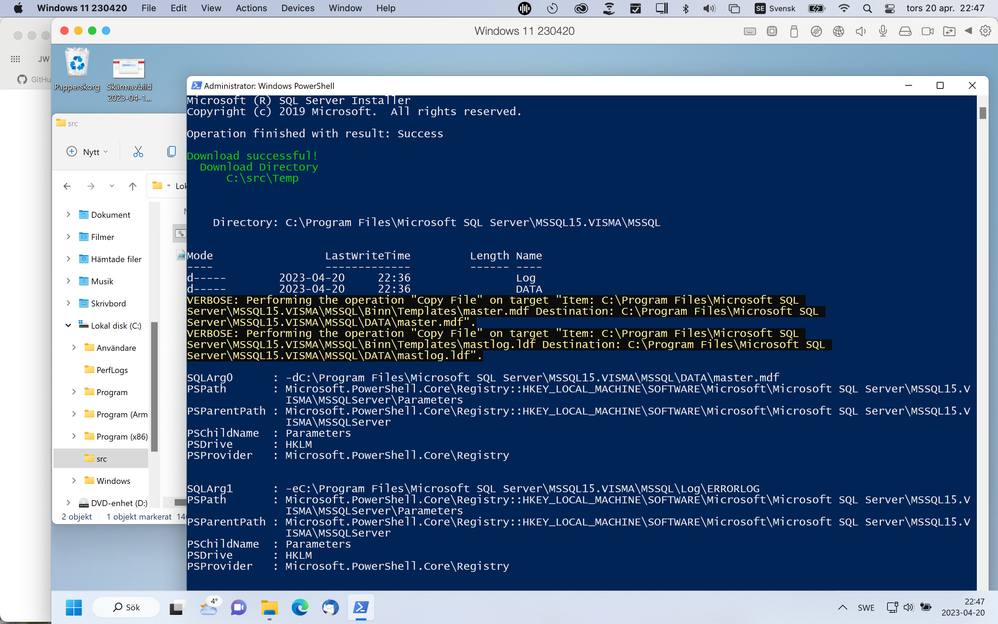Expand the Dokument tree node
Screen dimensions: 998x624
68,215
